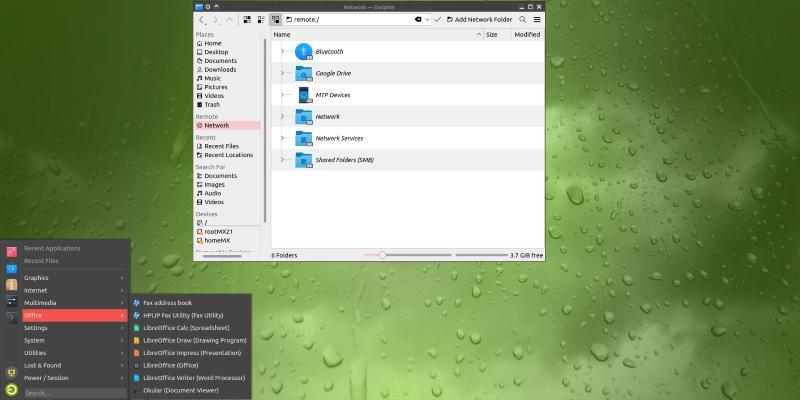Select Trash in the Places panel
The width and height of the screenshot is (800, 400).
point(228,105)
